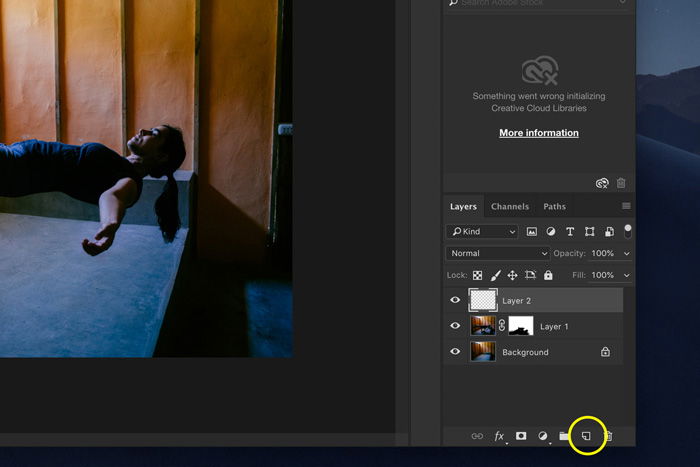700x467 pixels.
Task: Click the Fill percentage field
Action: pos(602,275)
